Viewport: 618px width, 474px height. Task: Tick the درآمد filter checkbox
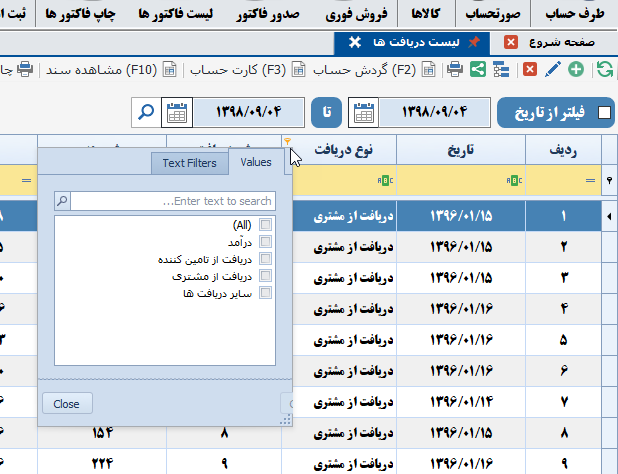click(x=265, y=242)
